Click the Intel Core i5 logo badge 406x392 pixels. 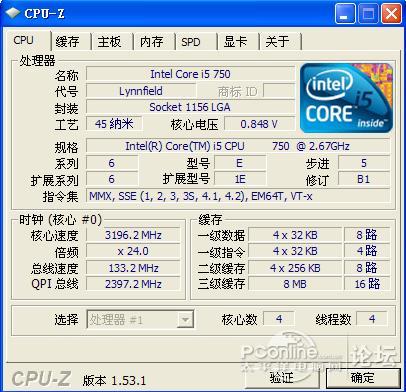click(x=347, y=98)
